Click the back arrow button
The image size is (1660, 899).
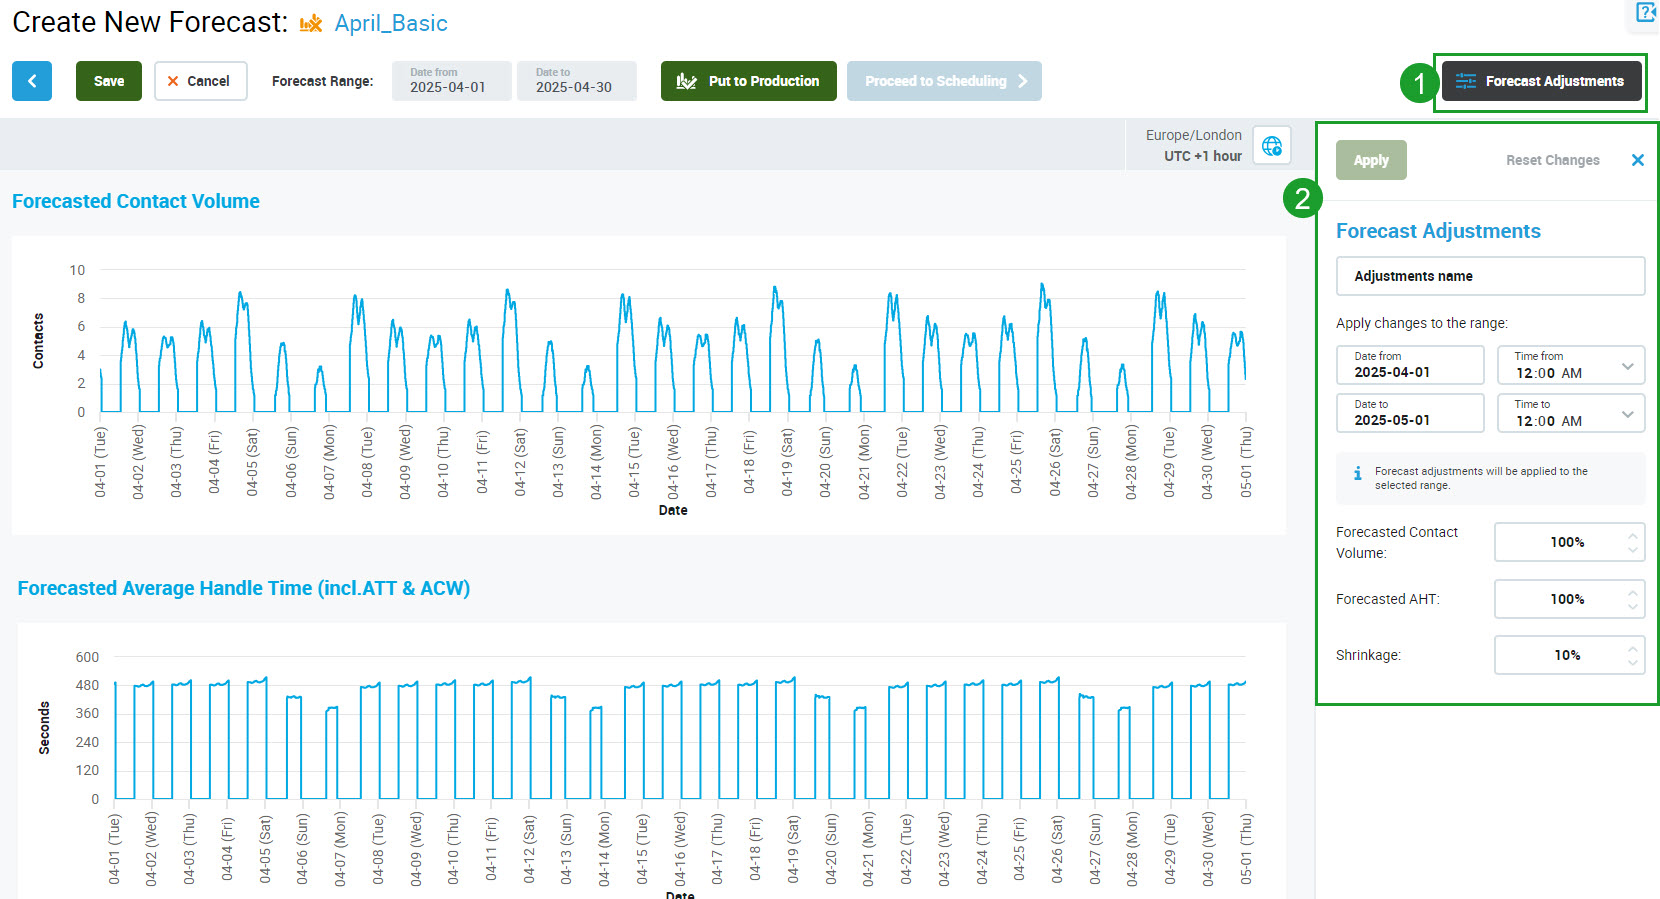pyautogui.click(x=32, y=81)
